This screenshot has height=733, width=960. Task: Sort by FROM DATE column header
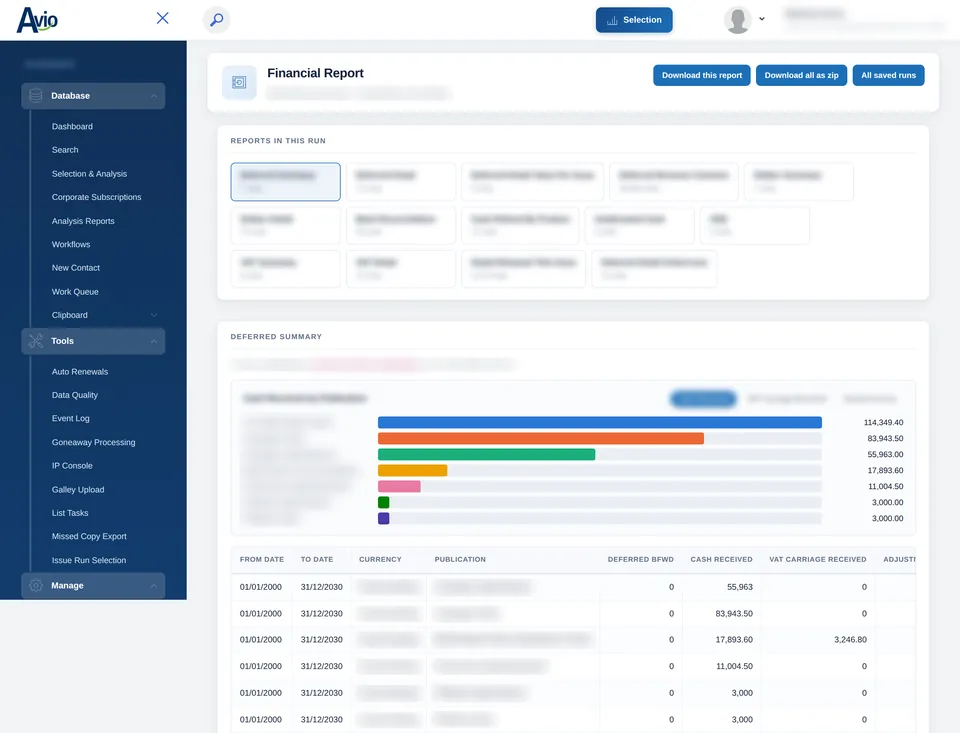(x=261, y=559)
